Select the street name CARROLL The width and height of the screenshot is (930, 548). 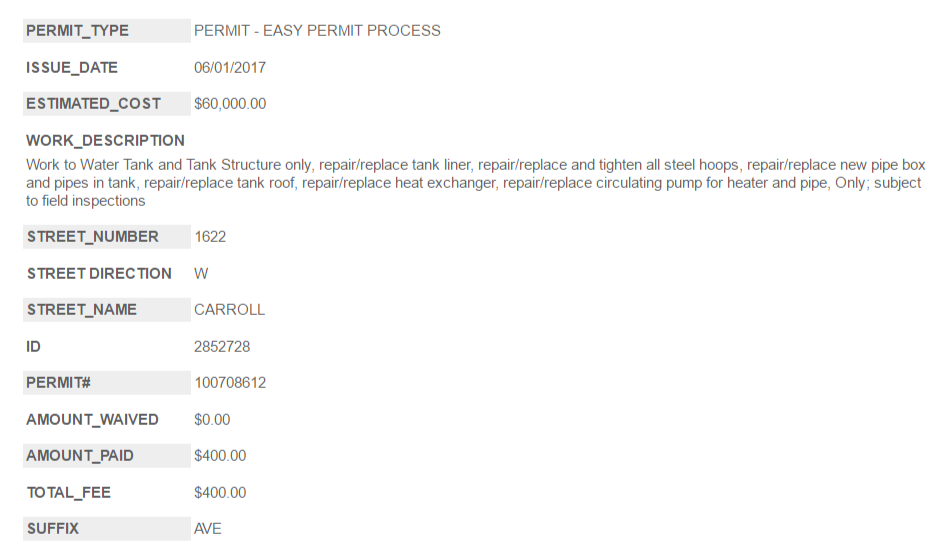229,310
